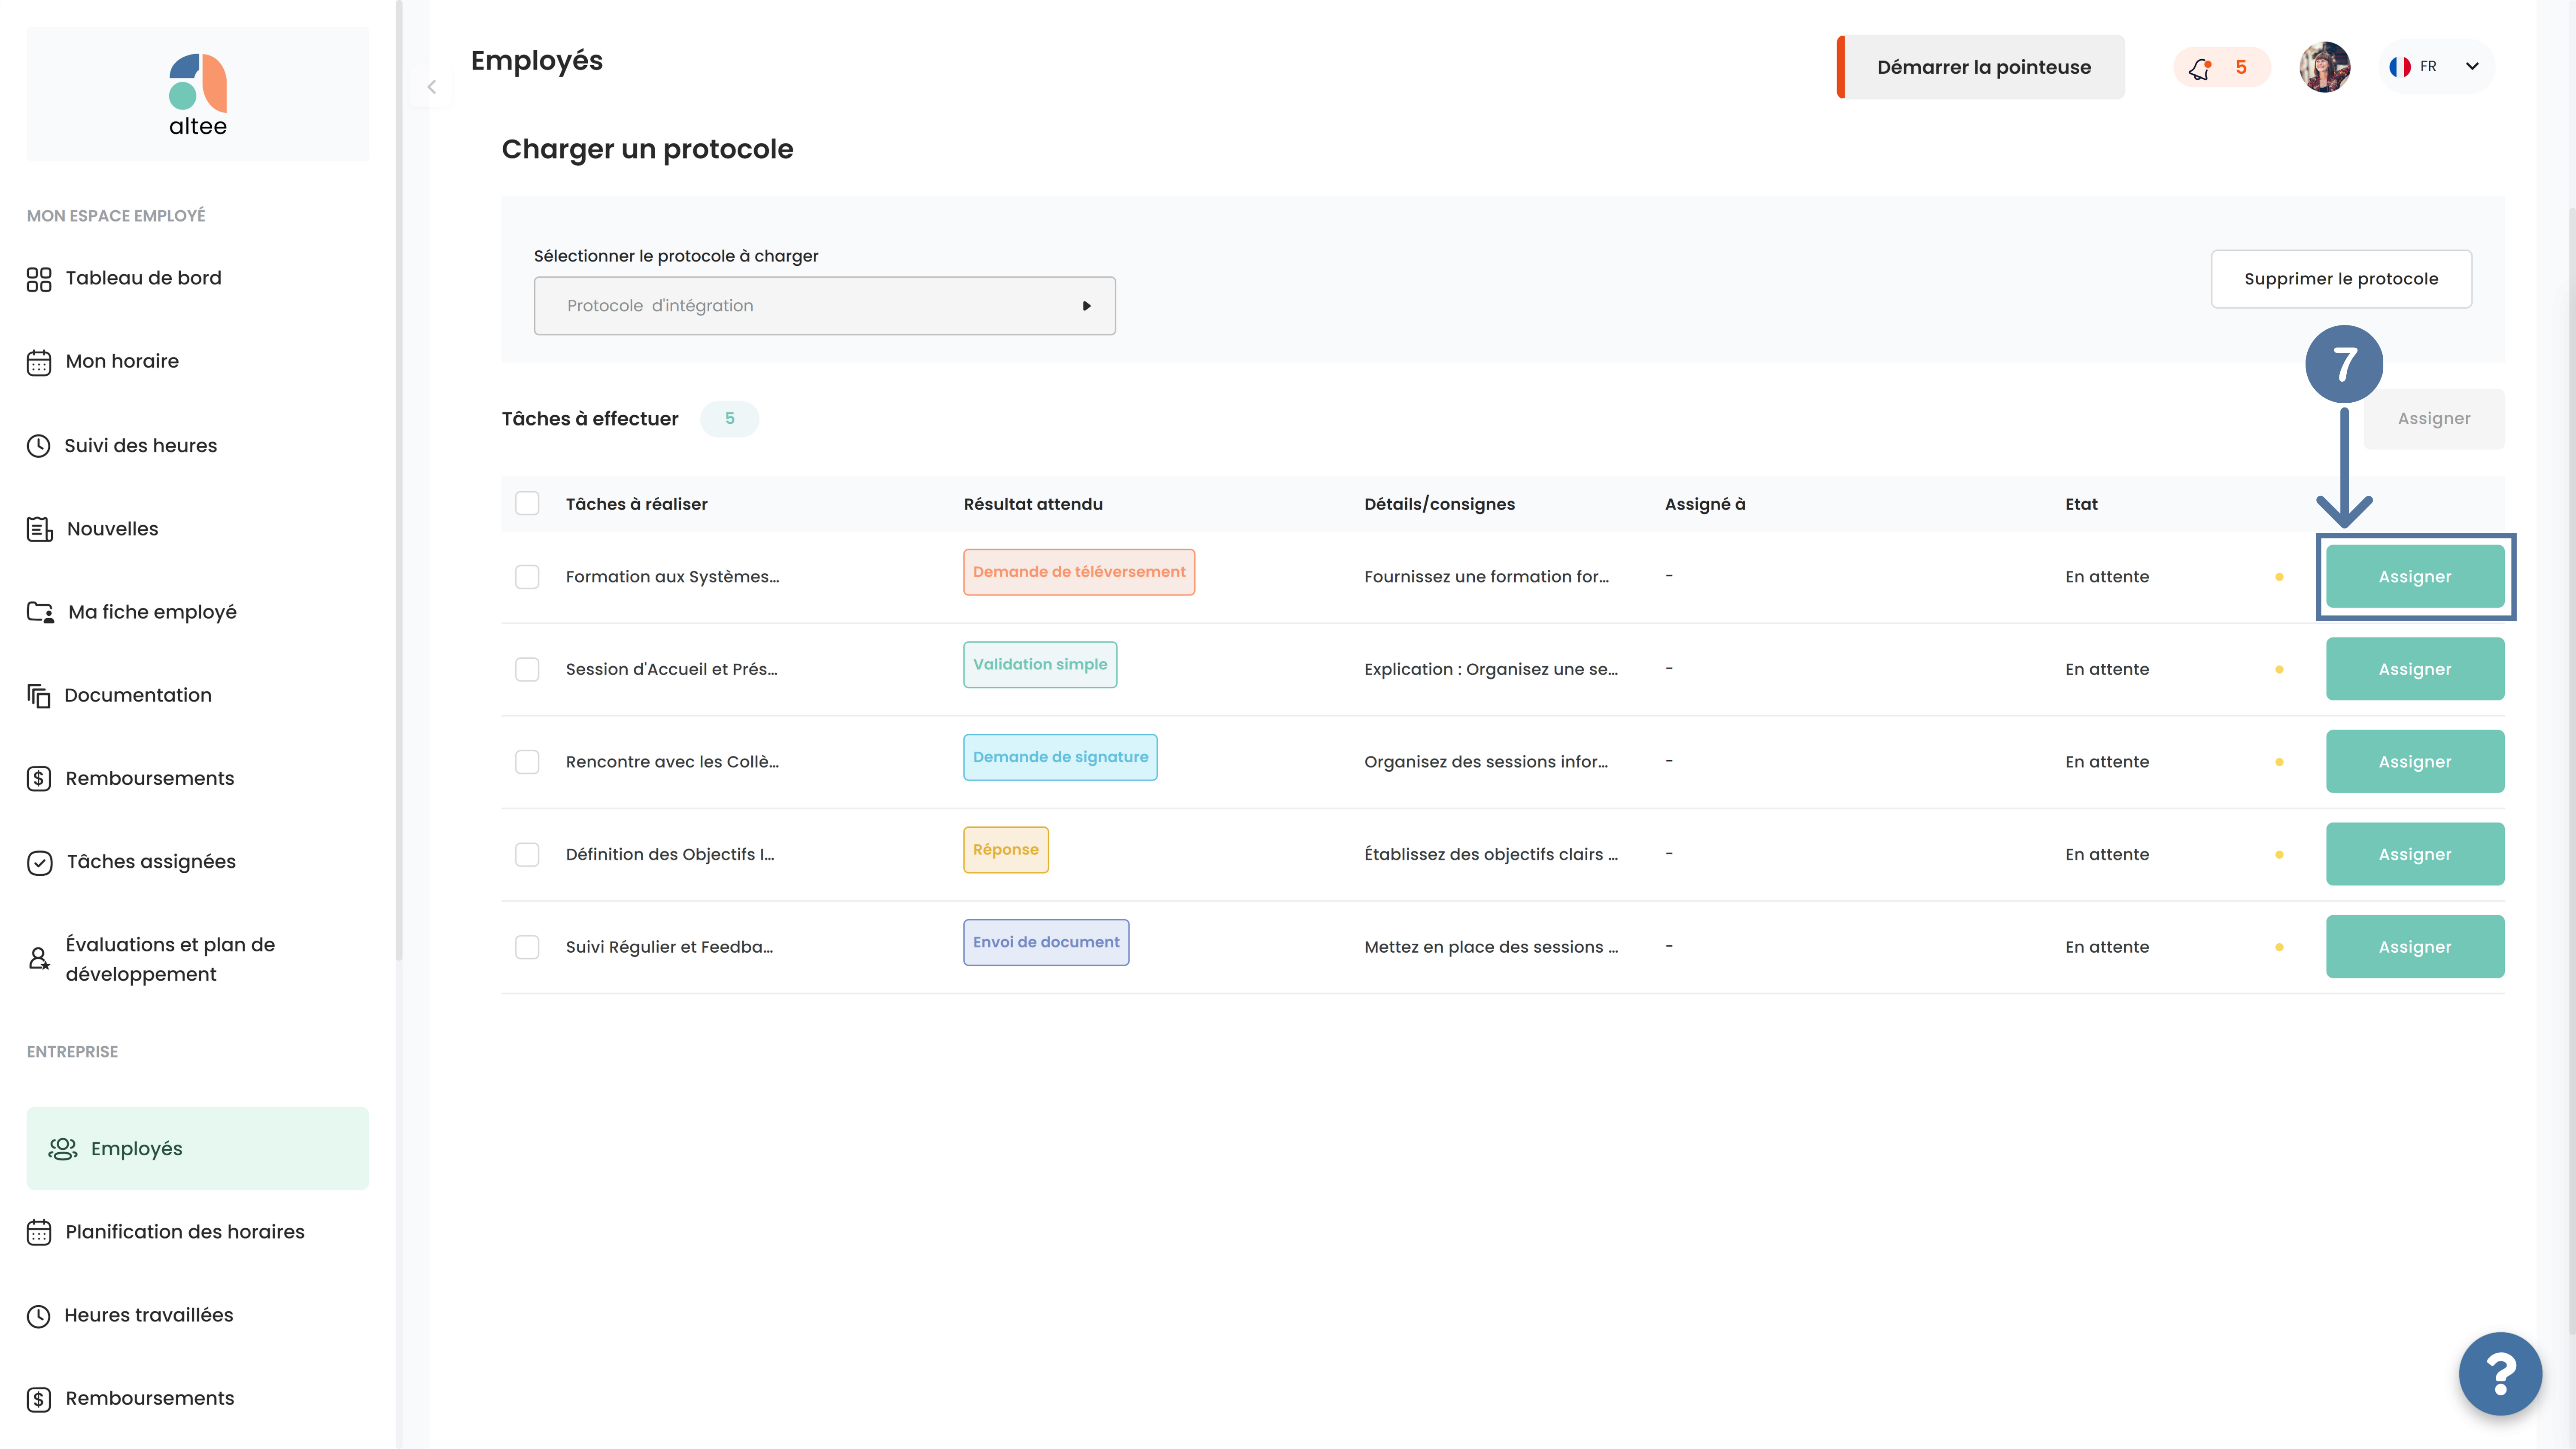Toggle the select-all tasks checkbox
The width and height of the screenshot is (2576, 1449).
(527, 503)
